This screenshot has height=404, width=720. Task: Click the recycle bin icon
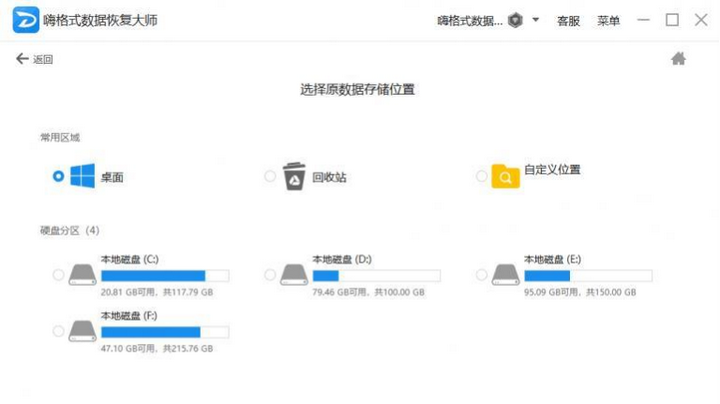(294, 176)
